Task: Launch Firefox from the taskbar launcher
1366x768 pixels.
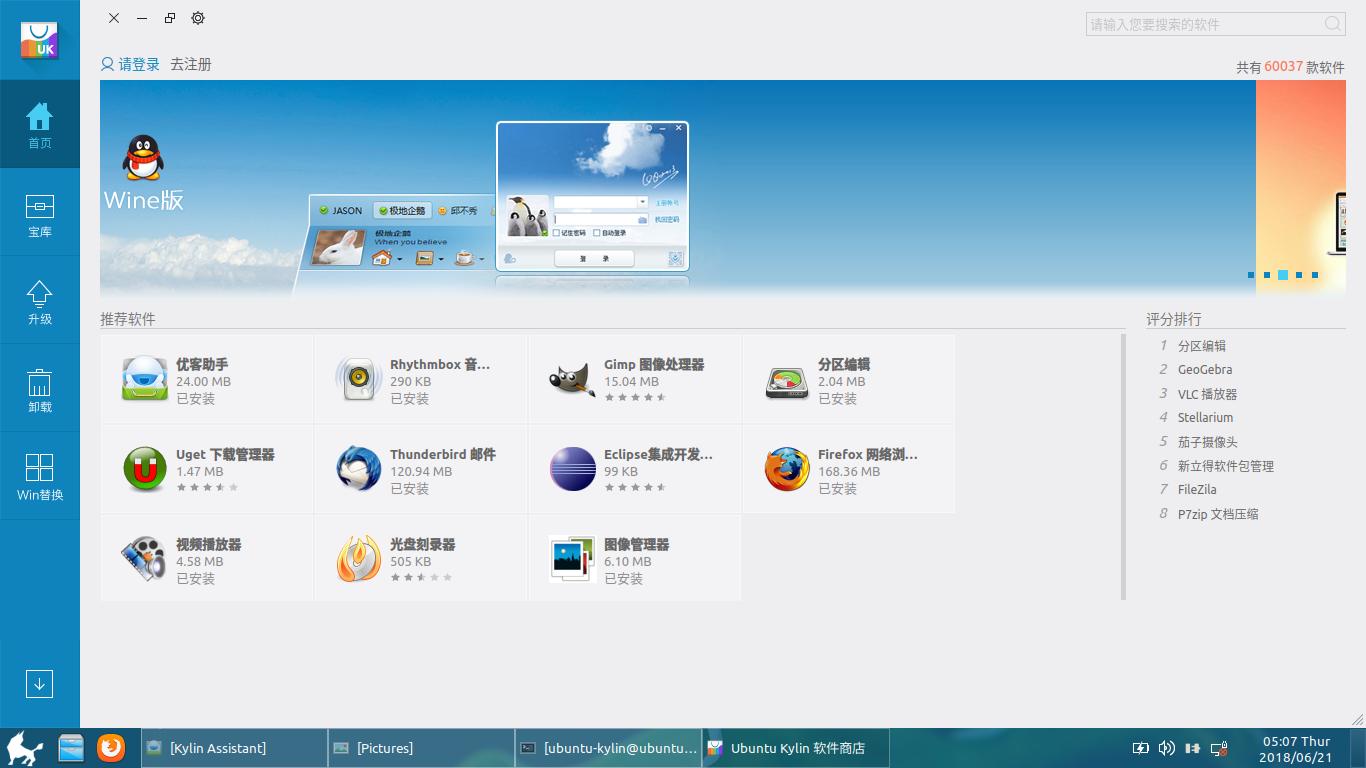Action: click(x=111, y=748)
